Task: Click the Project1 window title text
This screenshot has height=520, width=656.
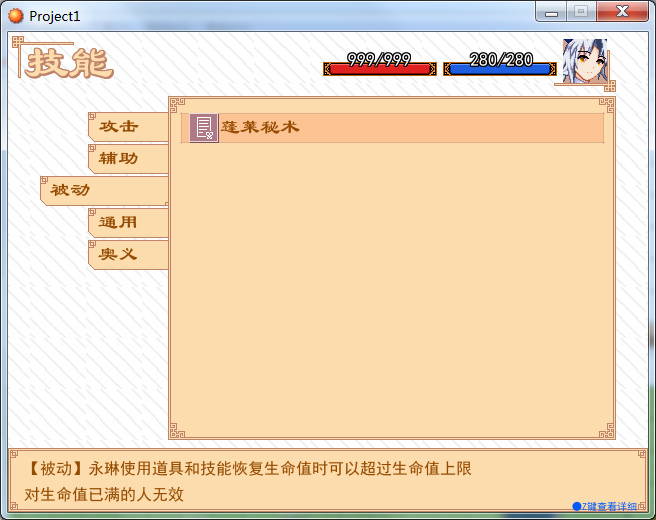Action: (55, 16)
